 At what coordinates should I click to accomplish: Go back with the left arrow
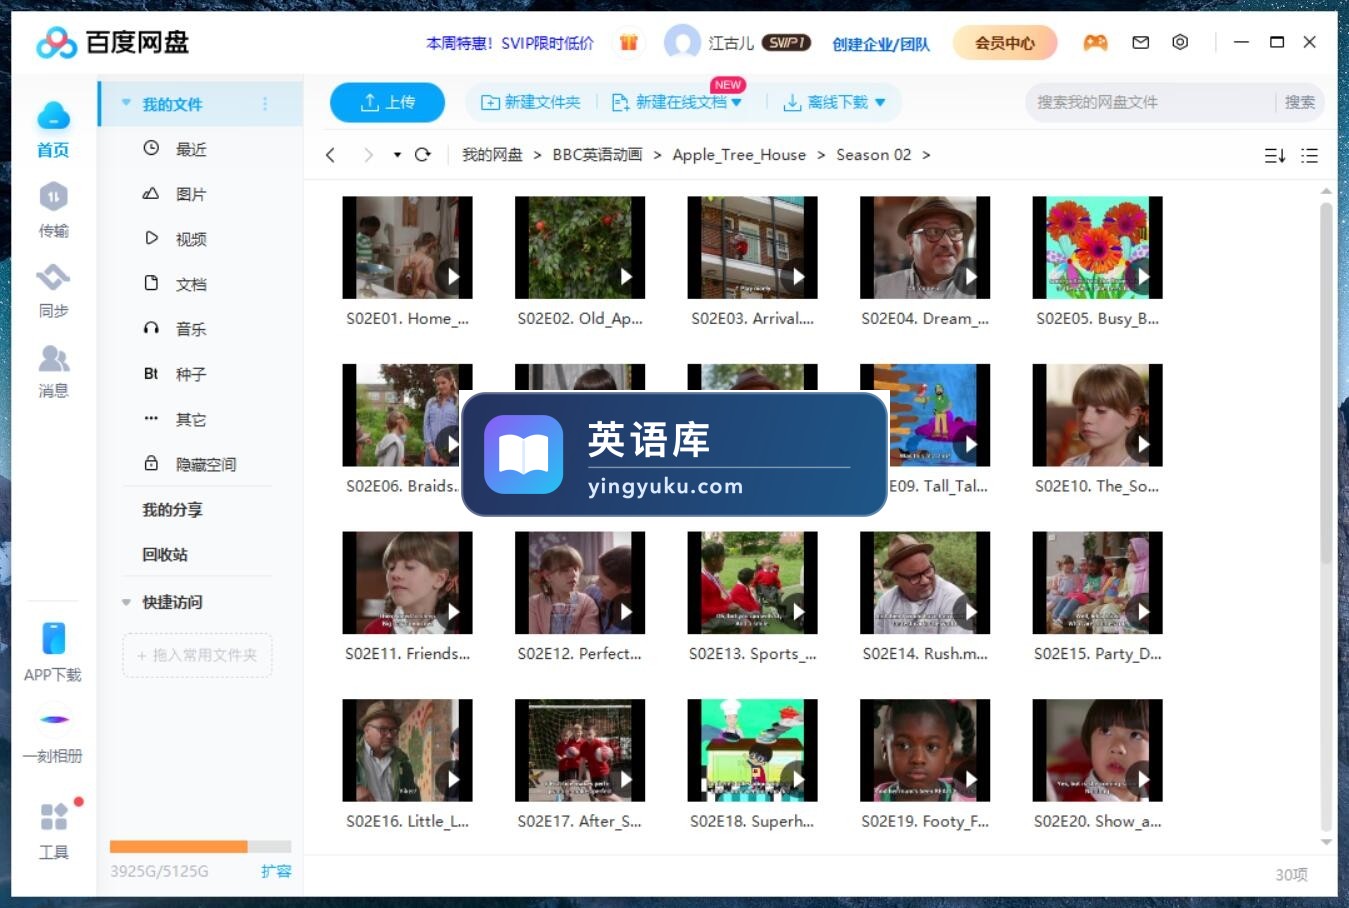331,155
